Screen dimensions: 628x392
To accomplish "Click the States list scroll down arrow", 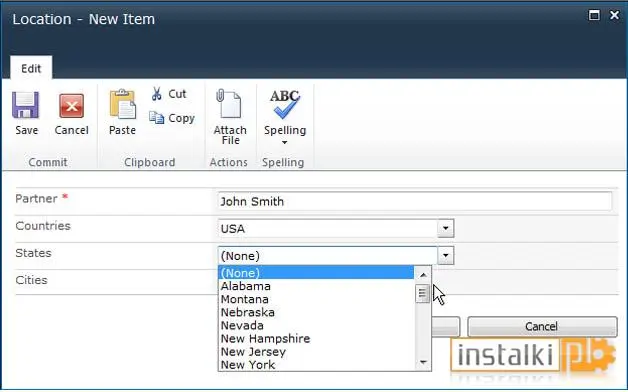I will (423, 362).
